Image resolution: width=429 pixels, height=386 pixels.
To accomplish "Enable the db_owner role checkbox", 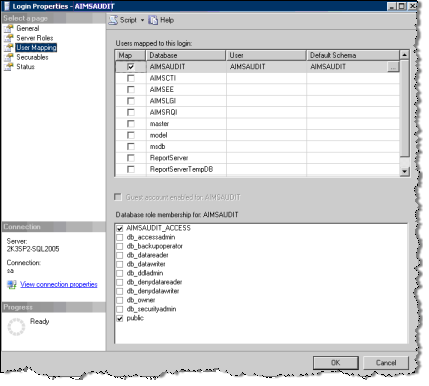I will tap(119, 300).
